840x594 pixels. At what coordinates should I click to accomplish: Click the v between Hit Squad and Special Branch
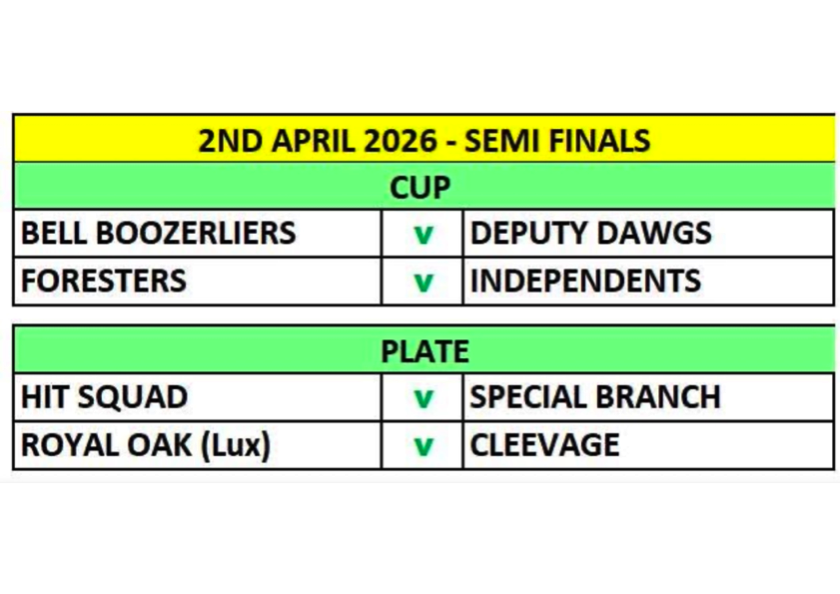pos(423,399)
